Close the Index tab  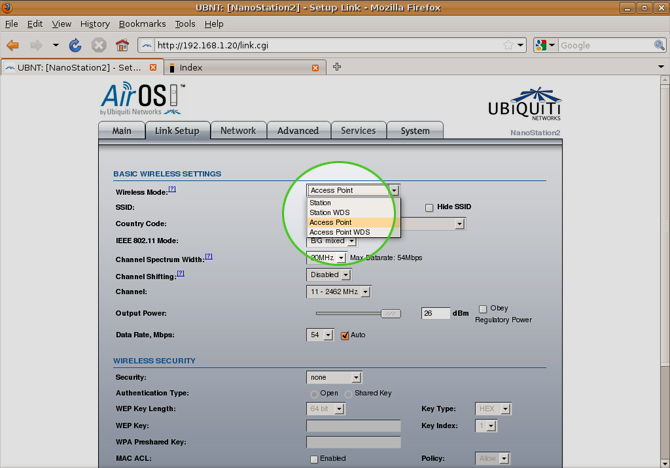(315, 68)
